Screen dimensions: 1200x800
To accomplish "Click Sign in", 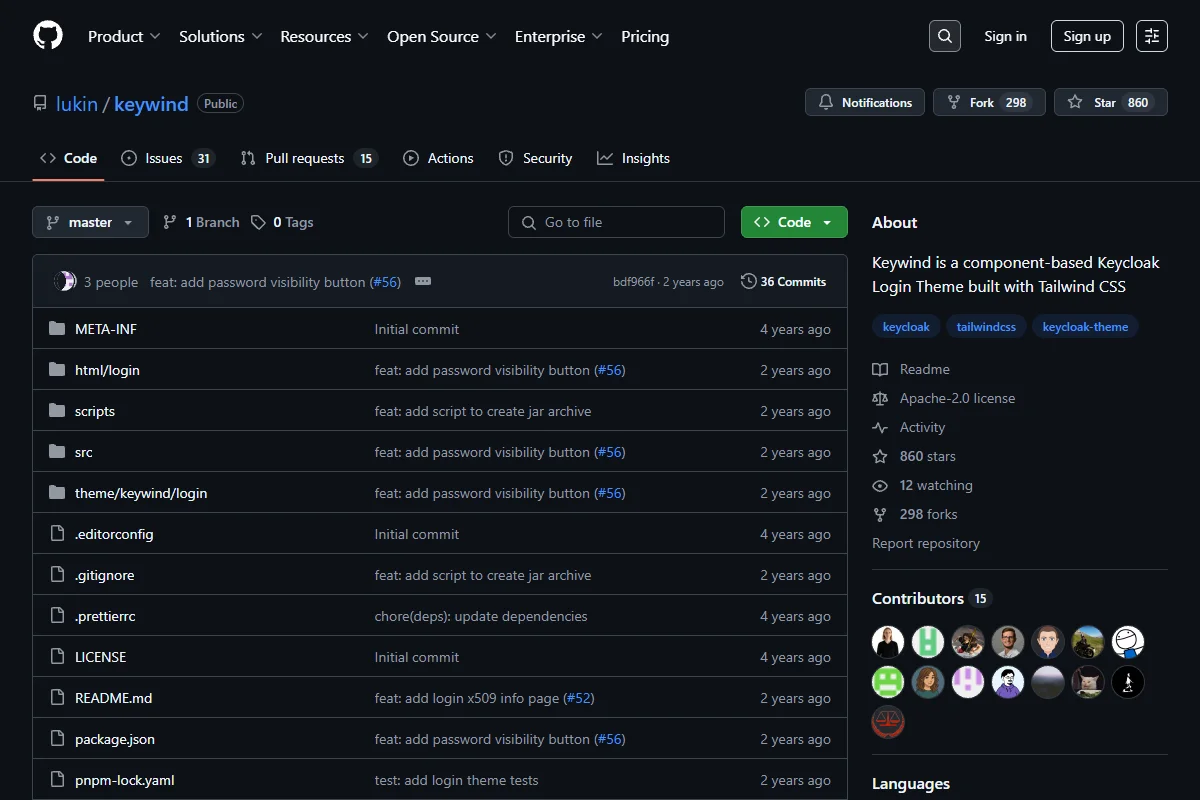I will (1005, 36).
